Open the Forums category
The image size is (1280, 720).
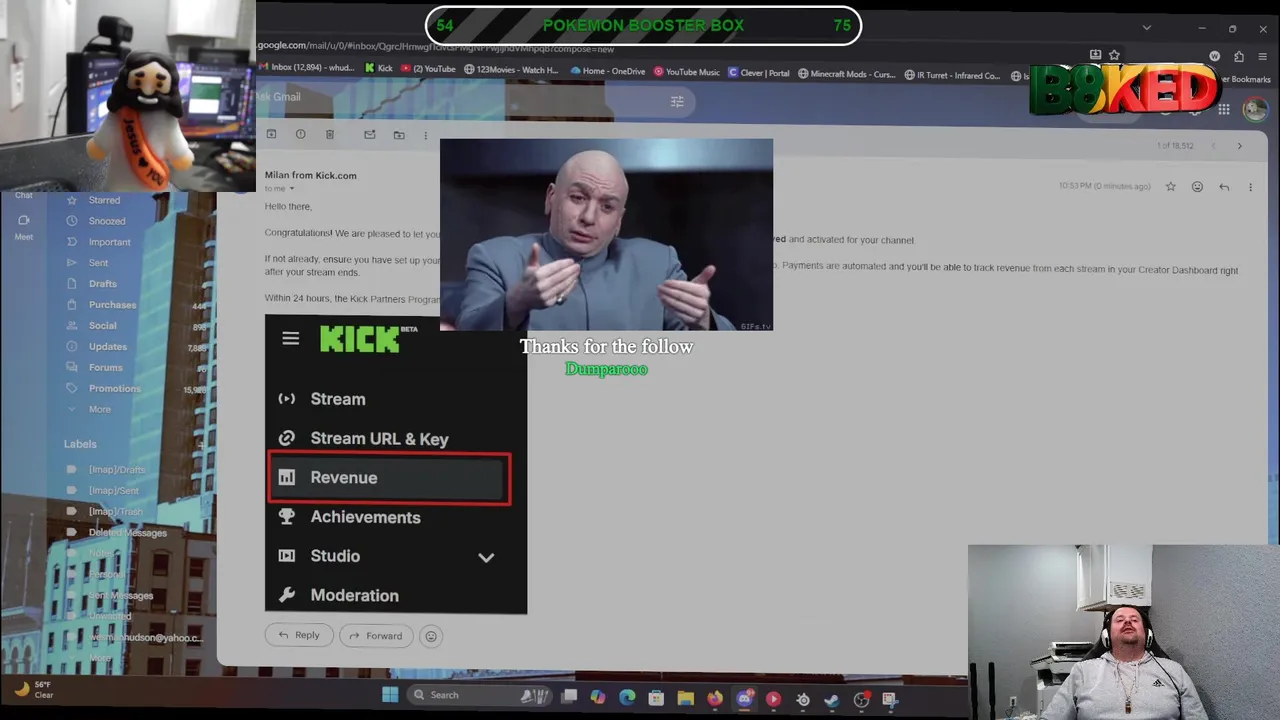tap(105, 368)
